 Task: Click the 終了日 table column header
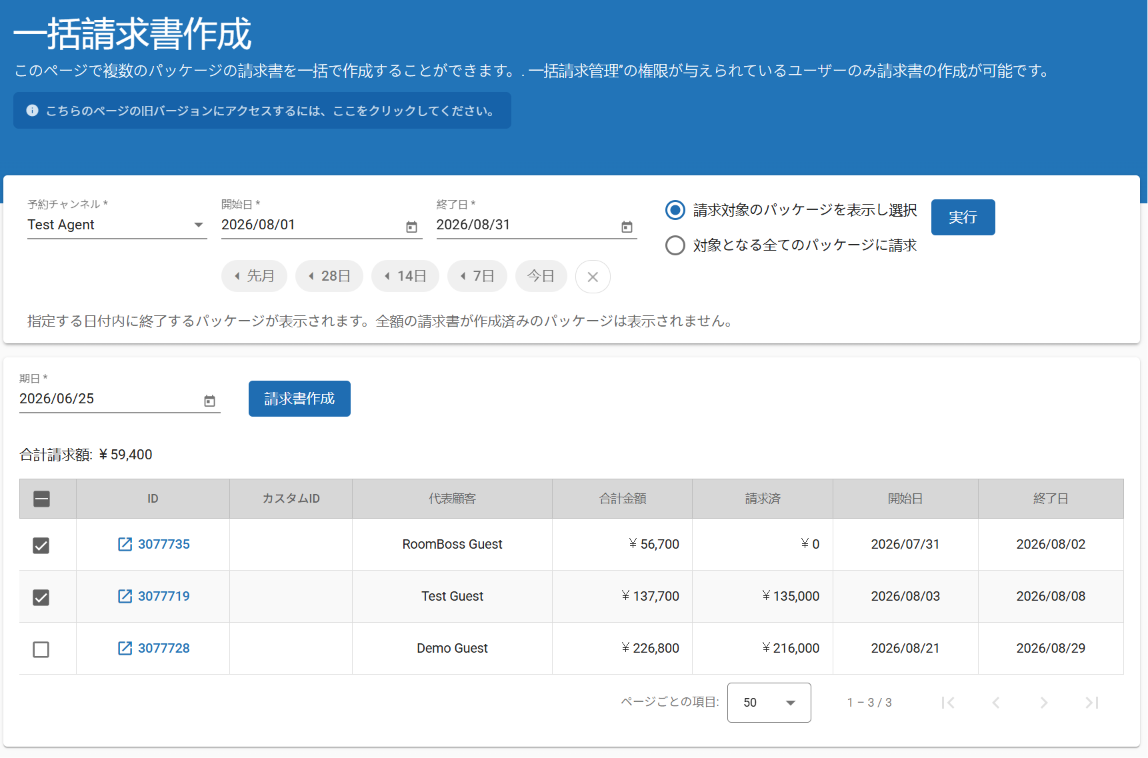click(1051, 499)
